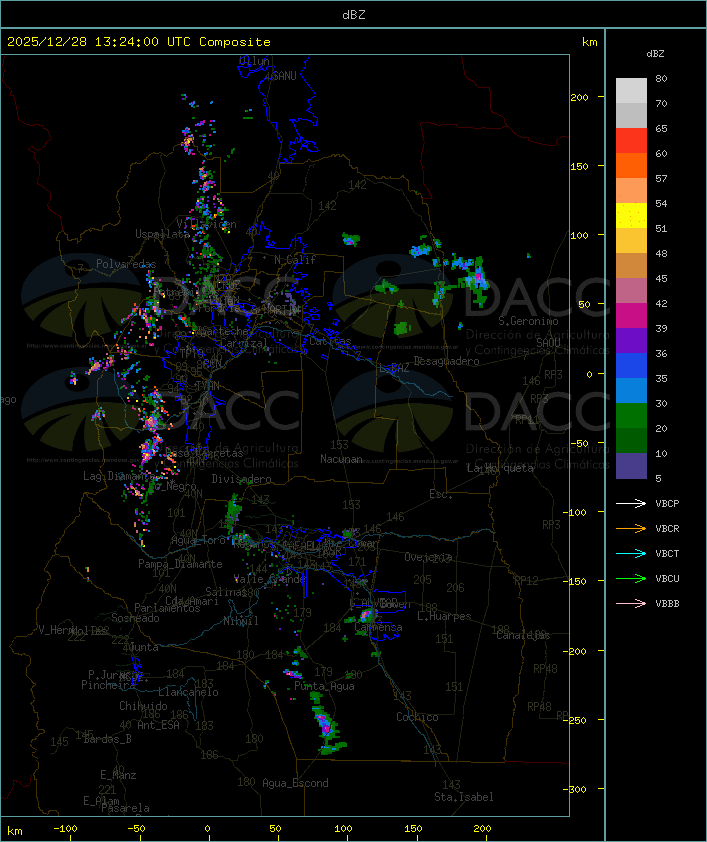The width and height of the screenshot is (707, 842).
Task: Select the dark orange 57-60 dBZ swatch
Action: click(631, 166)
